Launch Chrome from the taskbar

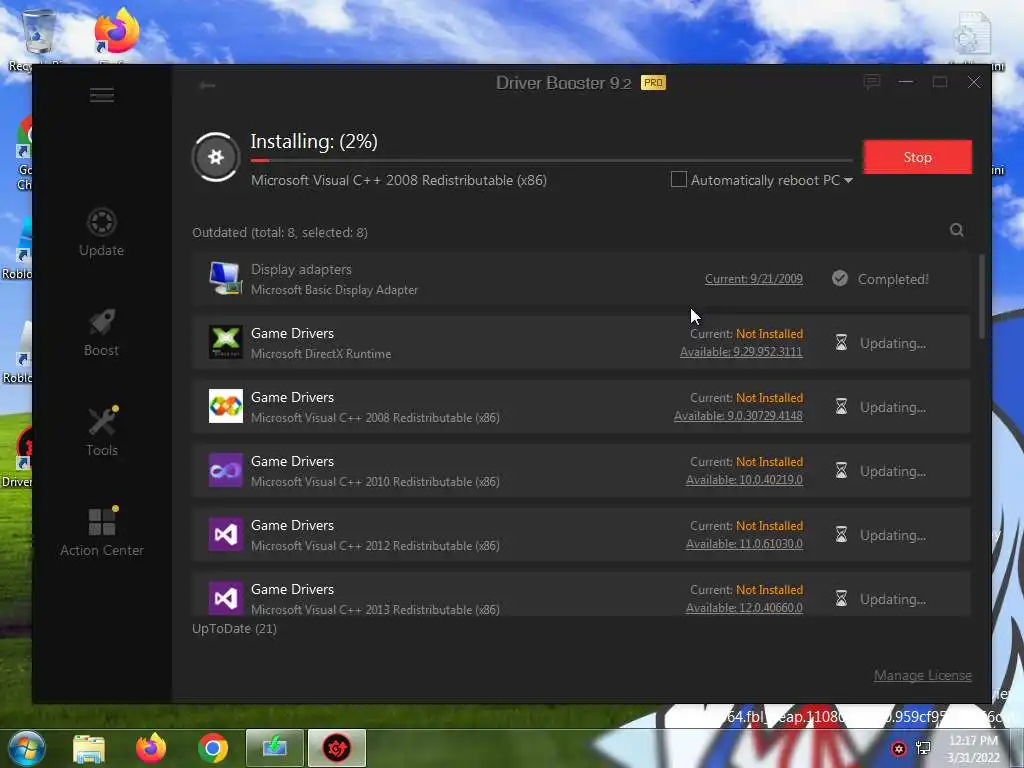213,748
